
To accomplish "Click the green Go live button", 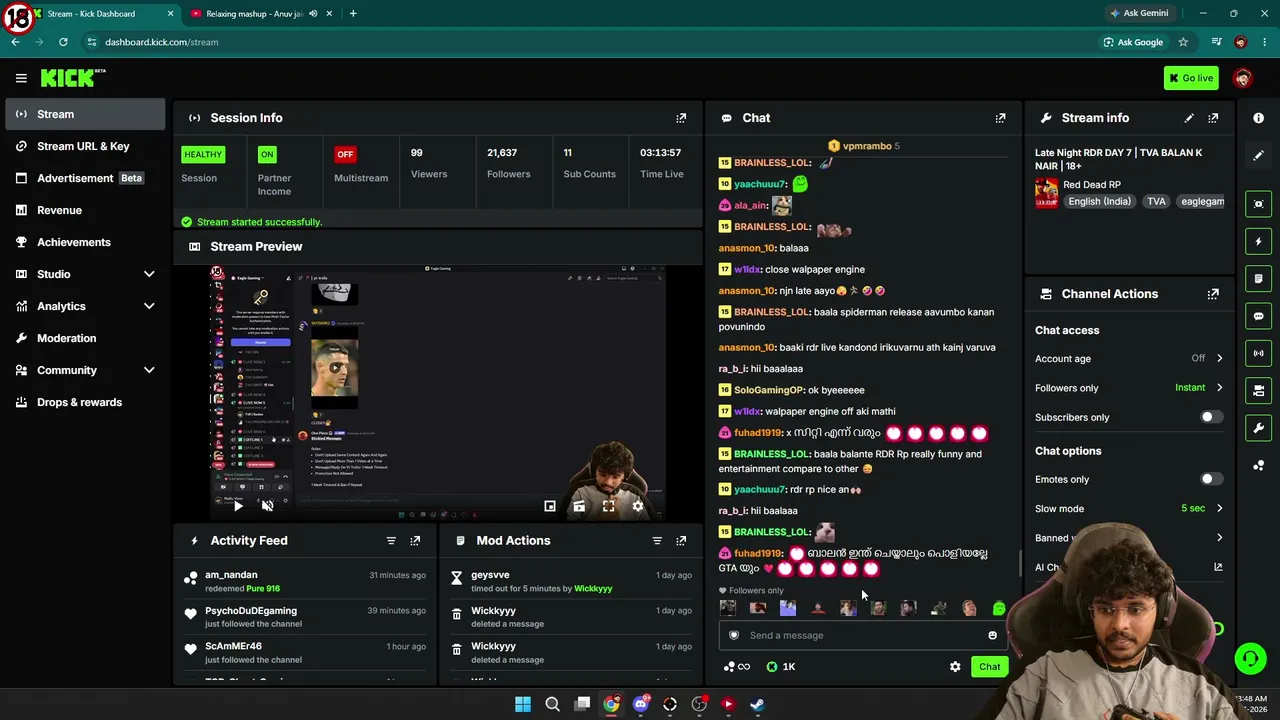I will (x=1191, y=78).
